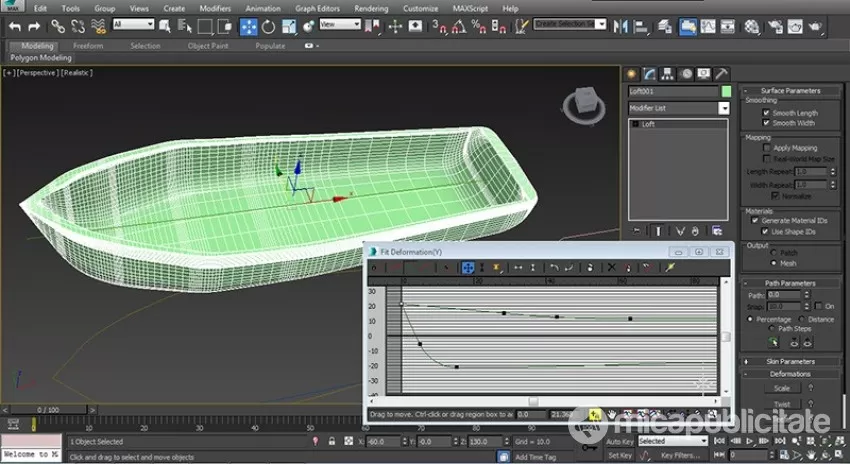850x464 pixels.
Task: Redo the last undone action
Action: pyautogui.click(x=34, y=26)
